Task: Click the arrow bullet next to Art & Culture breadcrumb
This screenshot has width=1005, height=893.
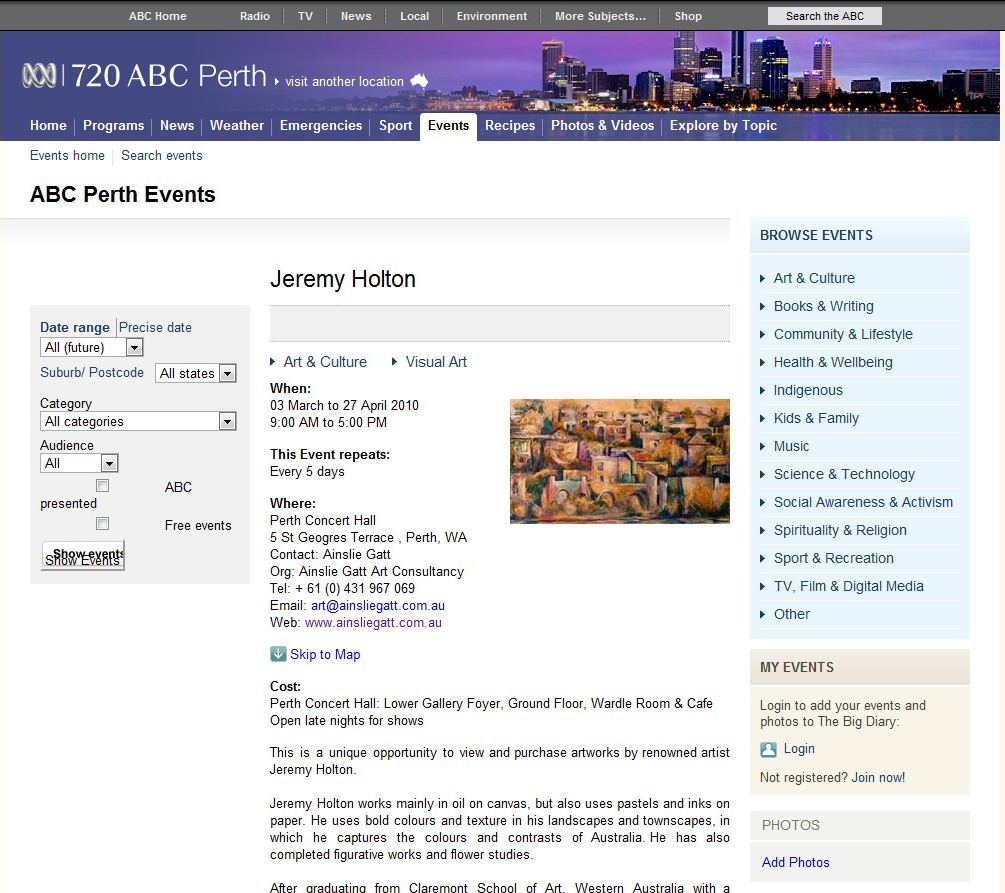Action: coord(272,362)
